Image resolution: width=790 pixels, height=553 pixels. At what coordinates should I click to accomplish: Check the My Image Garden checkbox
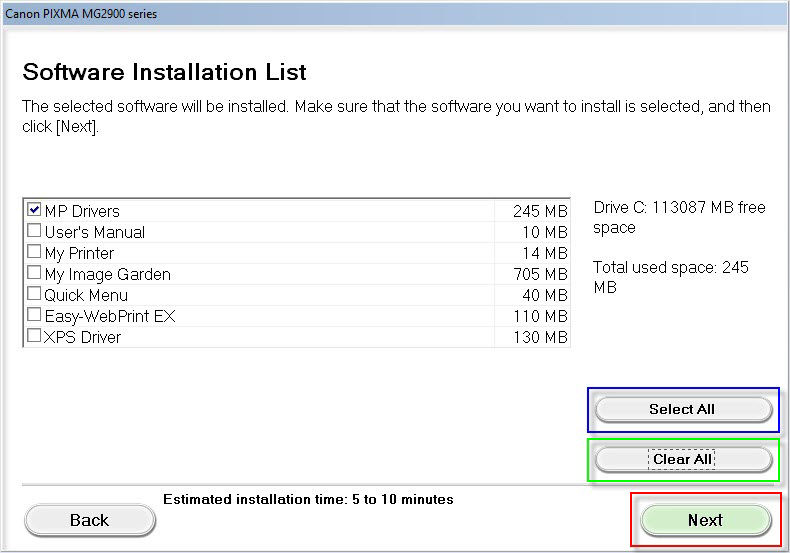click(34, 273)
